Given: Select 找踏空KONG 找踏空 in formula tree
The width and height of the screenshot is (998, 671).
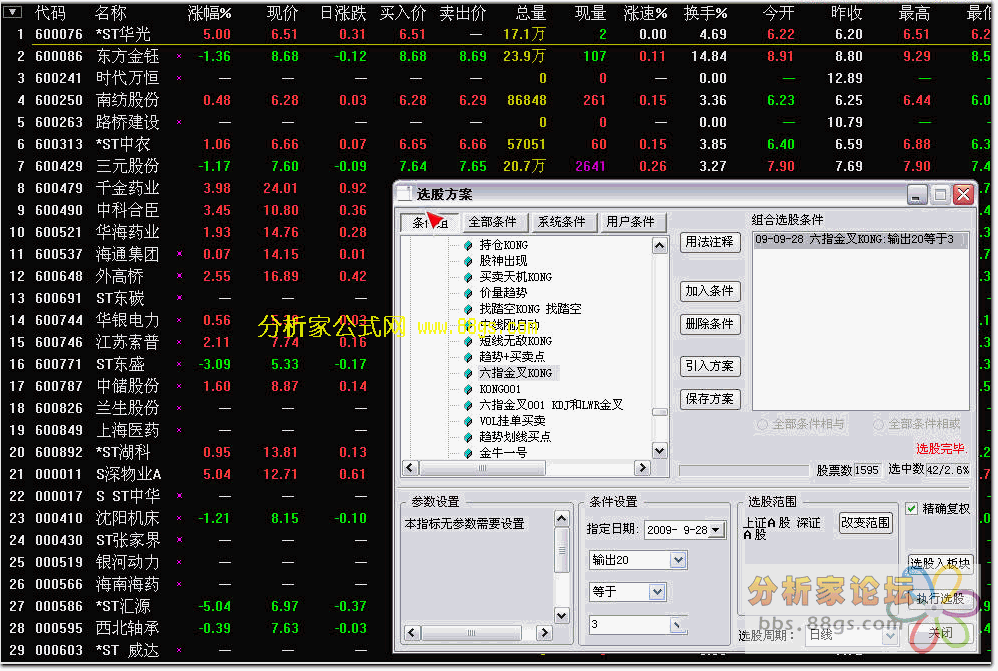Looking at the screenshot, I should [530, 309].
